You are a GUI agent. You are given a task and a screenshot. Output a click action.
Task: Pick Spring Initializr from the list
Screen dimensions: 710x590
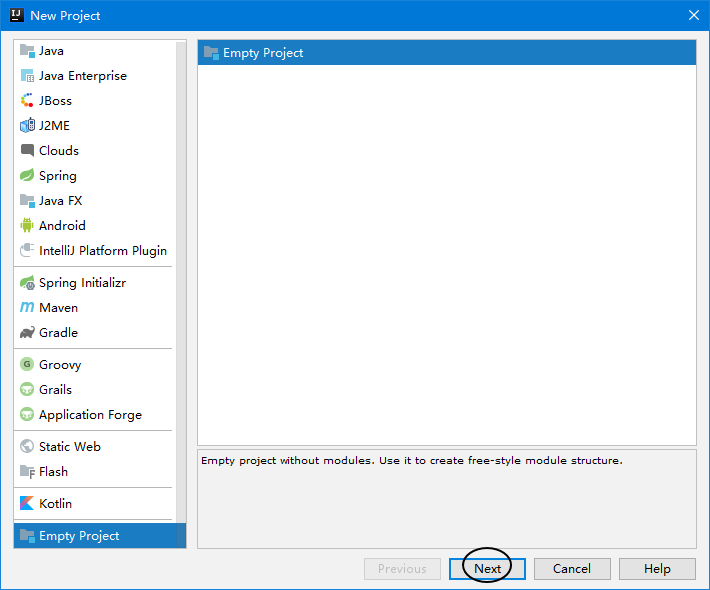(x=82, y=283)
